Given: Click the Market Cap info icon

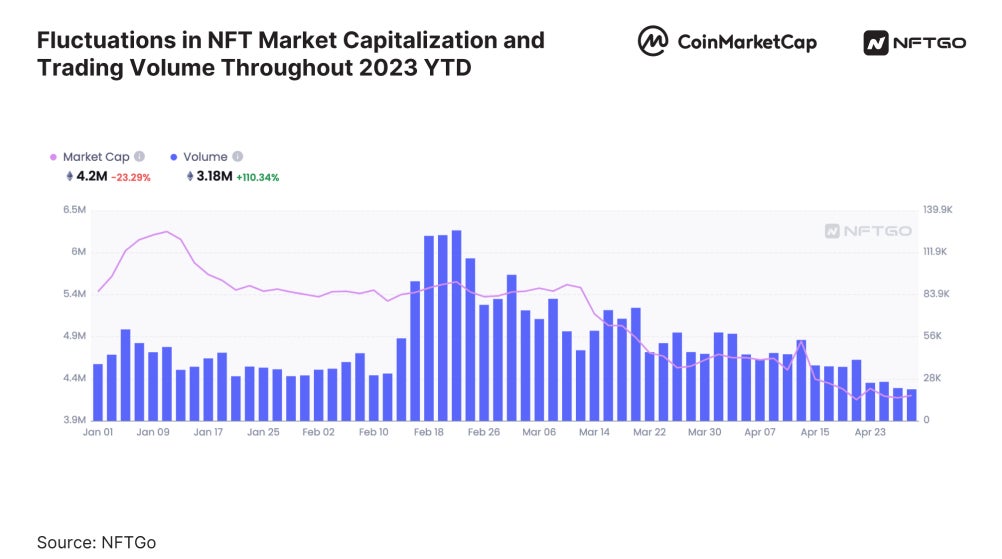Looking at the screenshot, I should point(139,157).
